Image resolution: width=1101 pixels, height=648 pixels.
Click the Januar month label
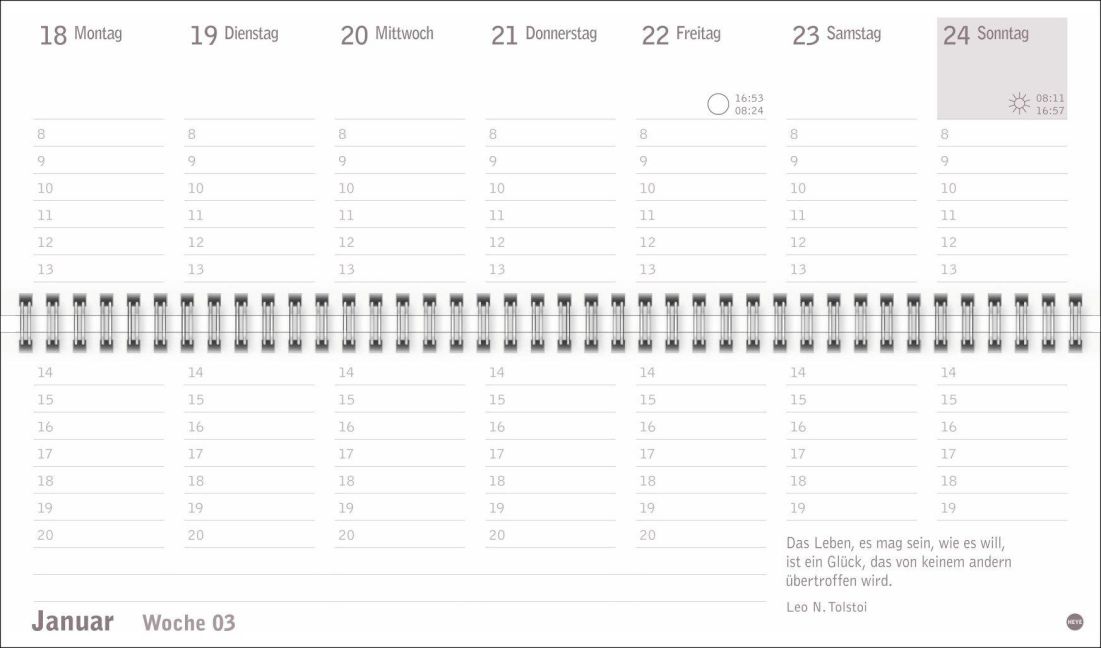72,621
